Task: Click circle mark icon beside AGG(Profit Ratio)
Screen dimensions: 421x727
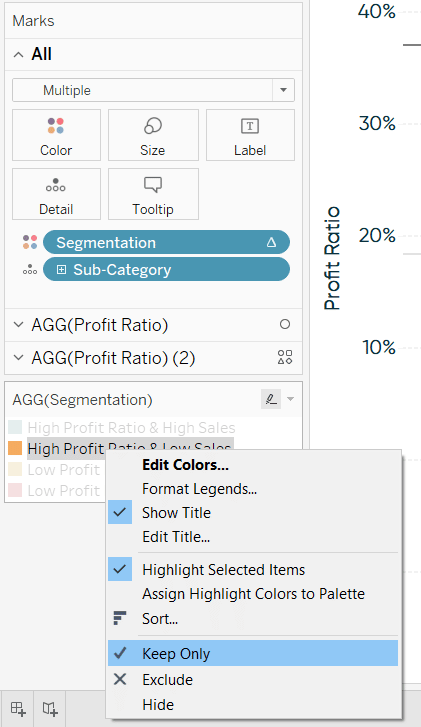Action: [x=285, y=325]
